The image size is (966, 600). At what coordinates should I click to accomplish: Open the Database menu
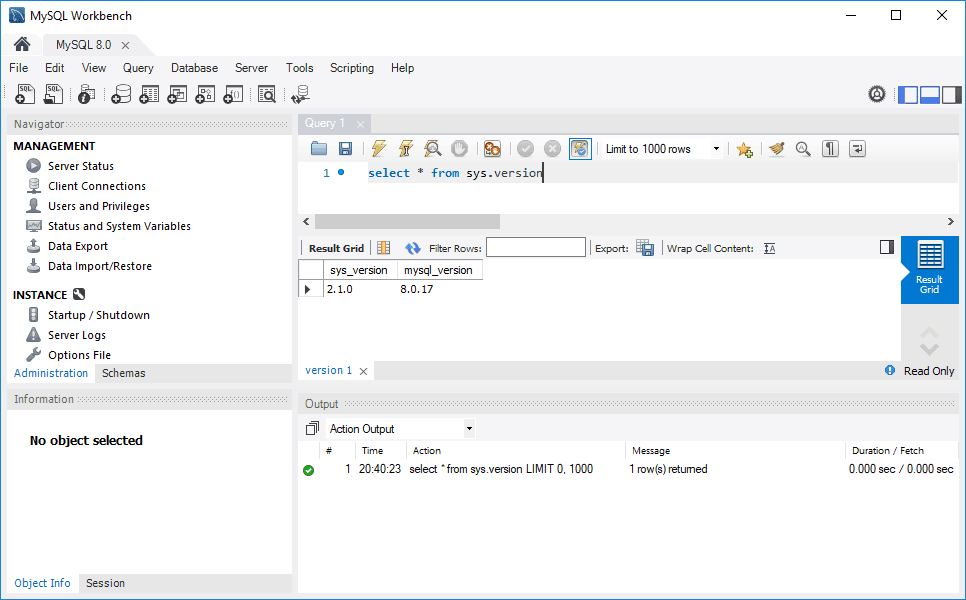pyautogui.click(x=195, y=68)
